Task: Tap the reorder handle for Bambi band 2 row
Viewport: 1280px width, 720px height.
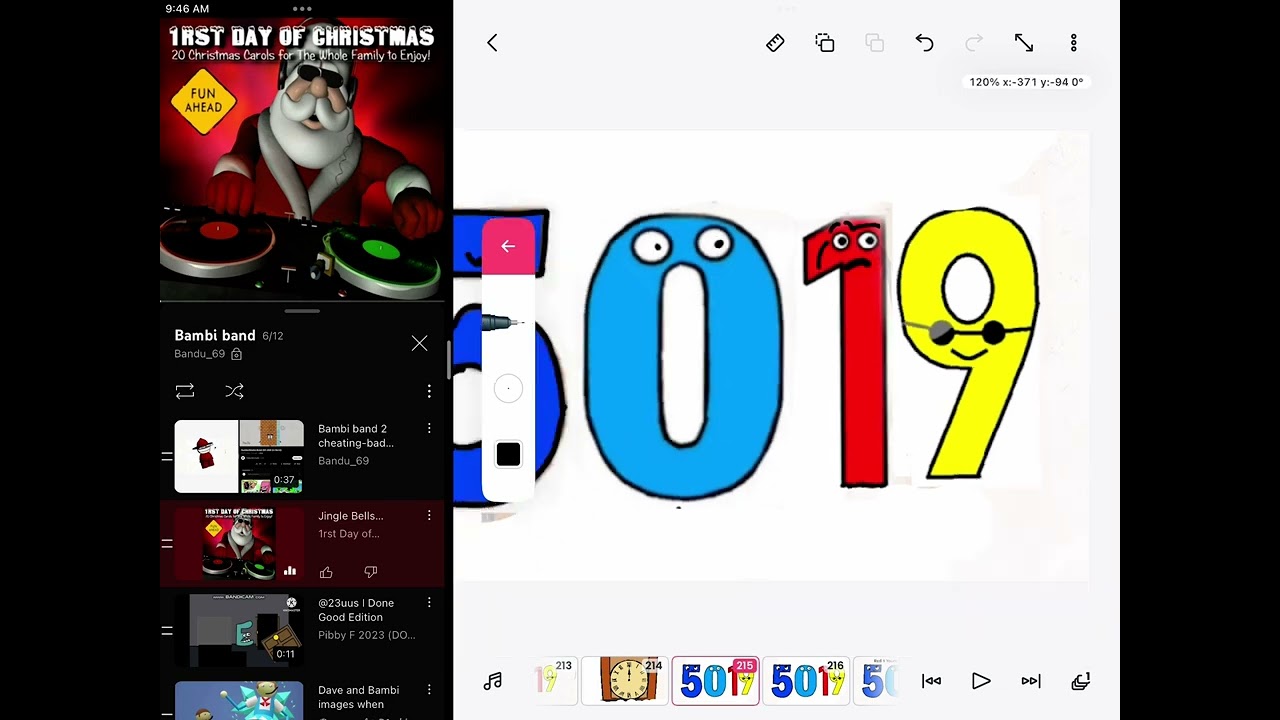Action: [x=167, y=457]
